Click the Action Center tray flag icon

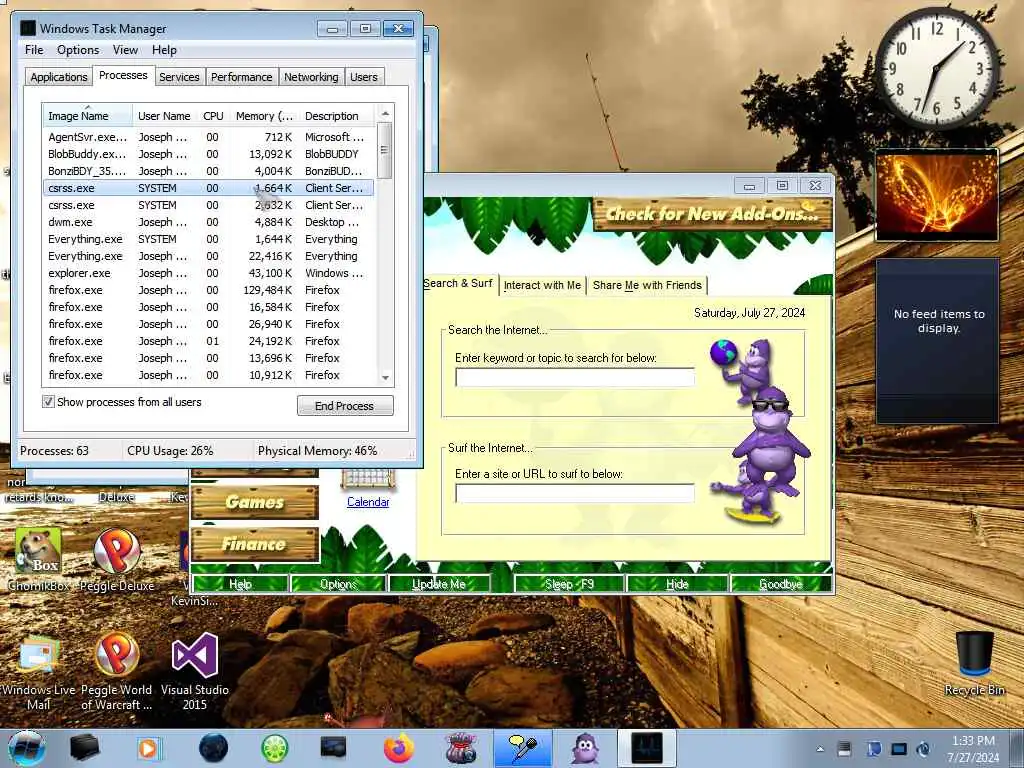873,749
